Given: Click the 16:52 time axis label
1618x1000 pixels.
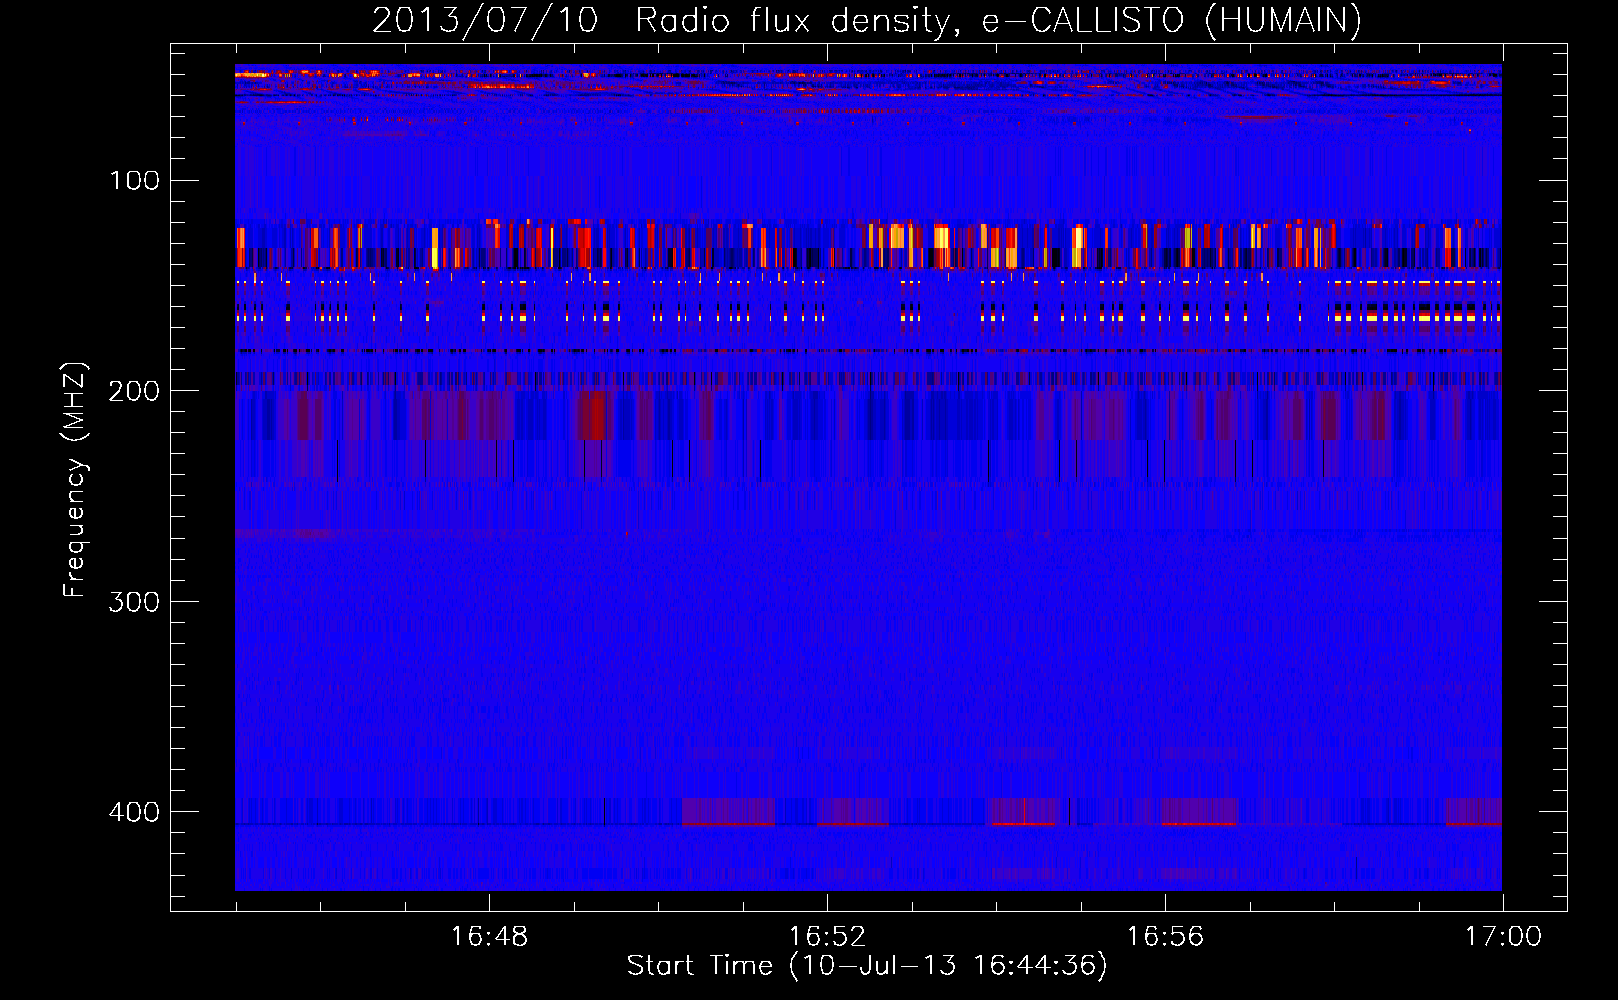Looking at the screenshot, I should point(827,937).
